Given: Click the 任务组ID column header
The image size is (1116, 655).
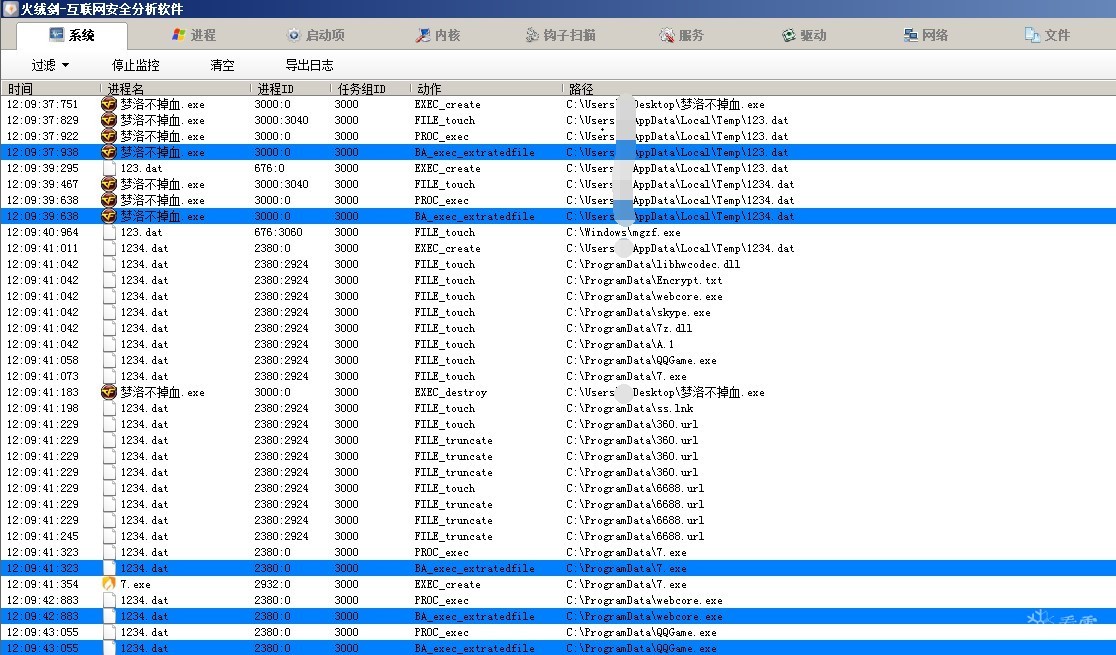Looking at the screenshot, I should 371,89.
